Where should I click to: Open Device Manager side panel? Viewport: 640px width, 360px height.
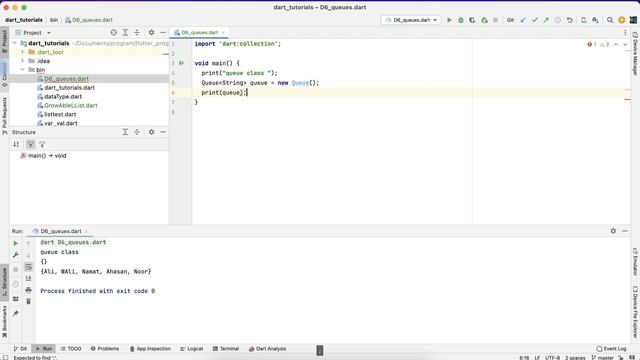635,53
